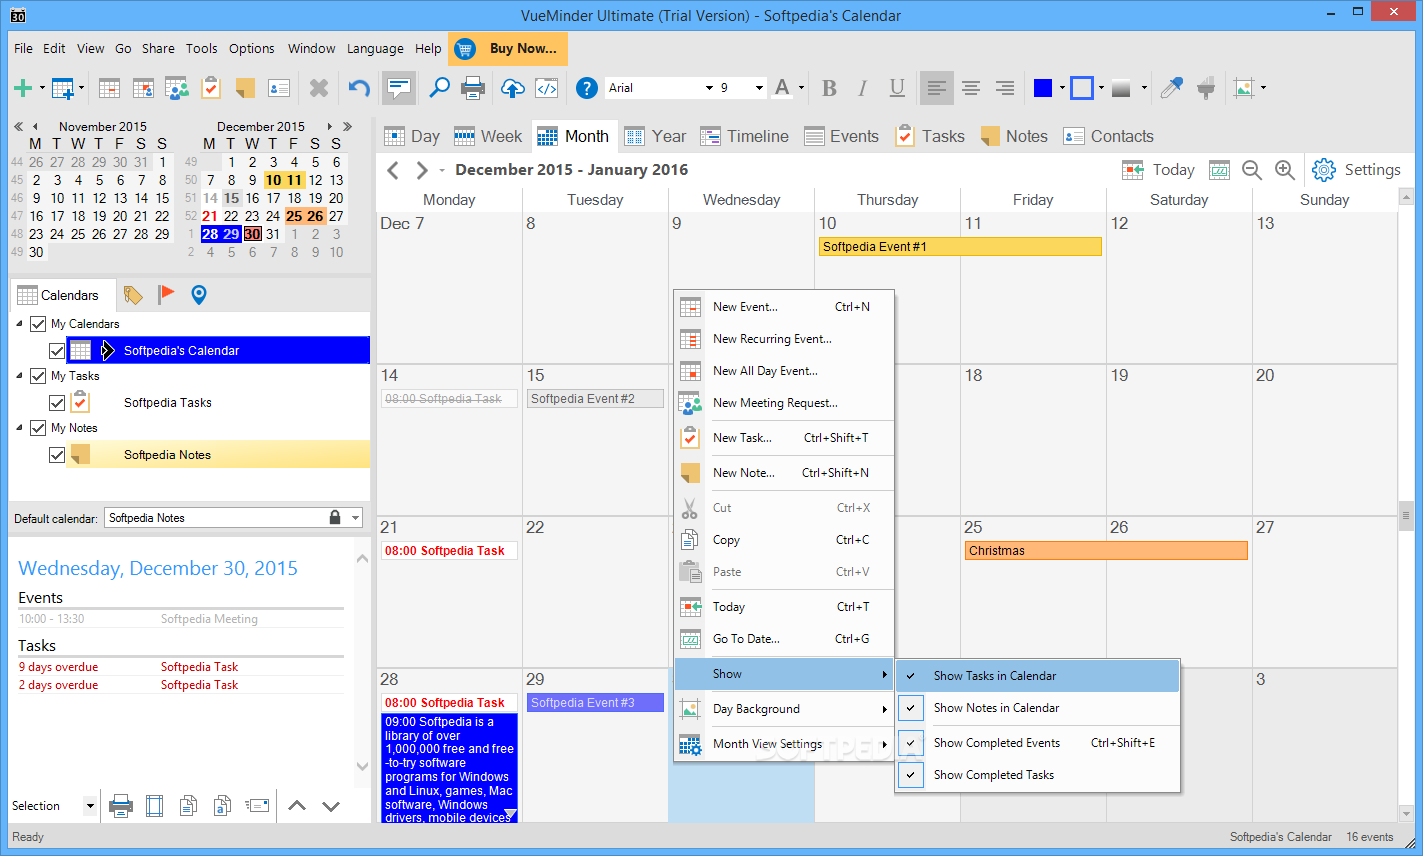Collapse the My Tasks tree group
This screenshot has height=856, width=1423.
click(x=19, y=376)
